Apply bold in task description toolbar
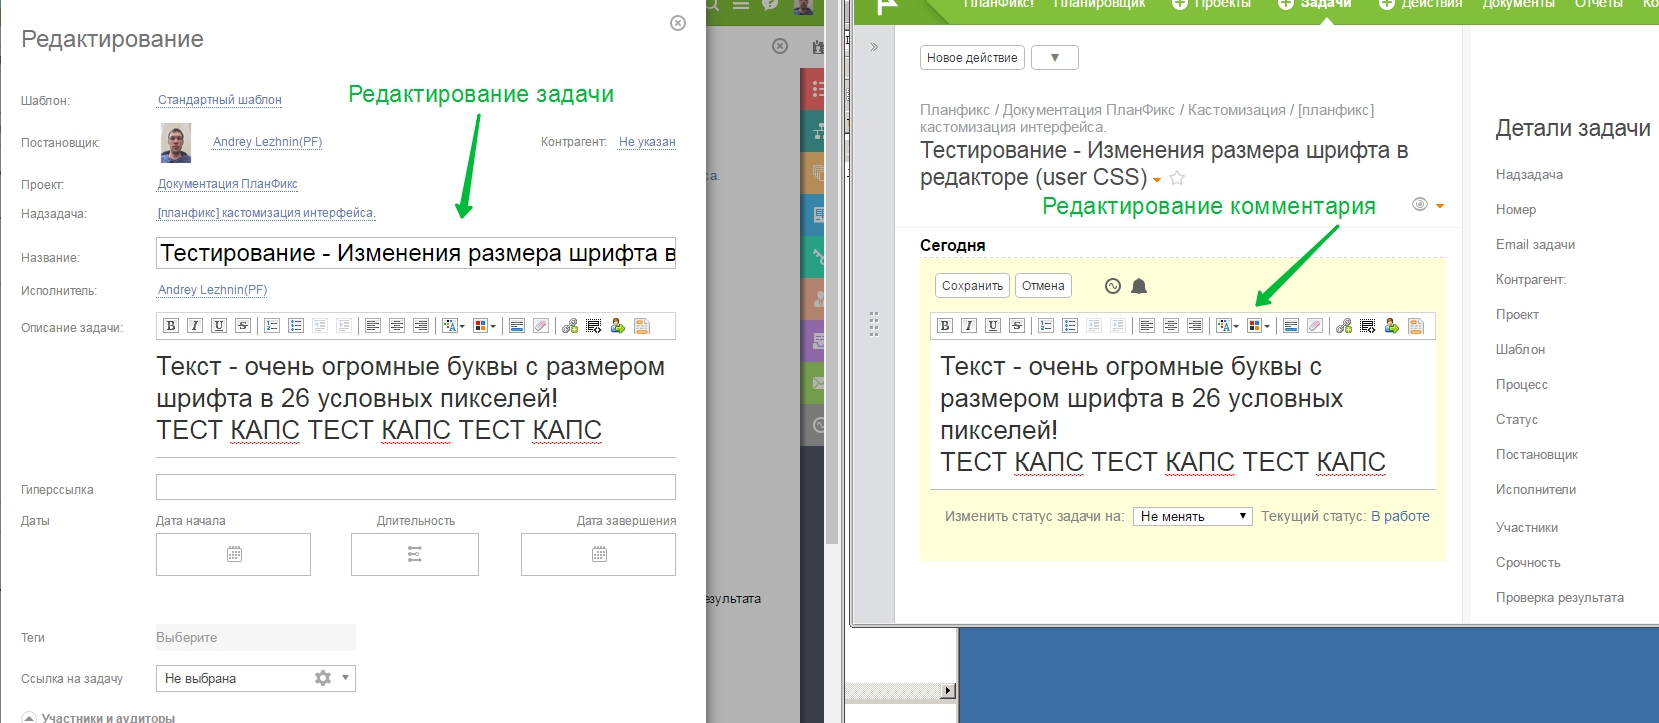This screenshot has width=1659, height=723. coord(171,326)
